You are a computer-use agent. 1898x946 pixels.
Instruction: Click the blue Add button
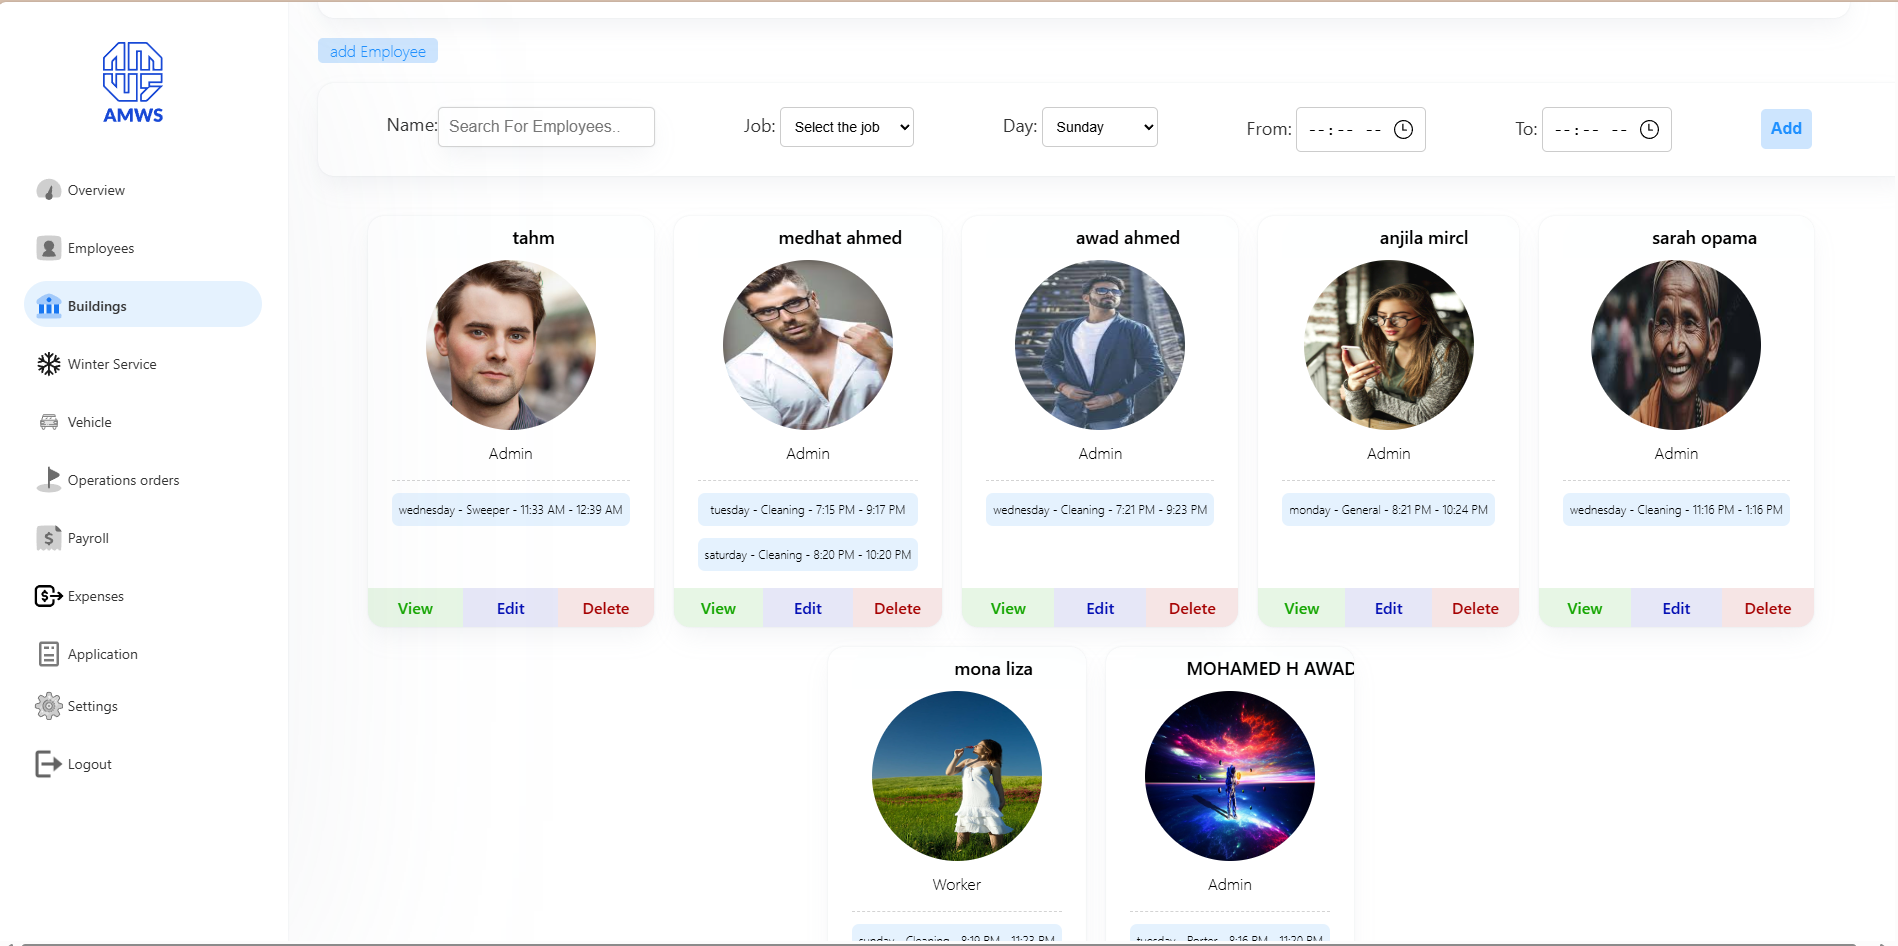pos(1785,128)
